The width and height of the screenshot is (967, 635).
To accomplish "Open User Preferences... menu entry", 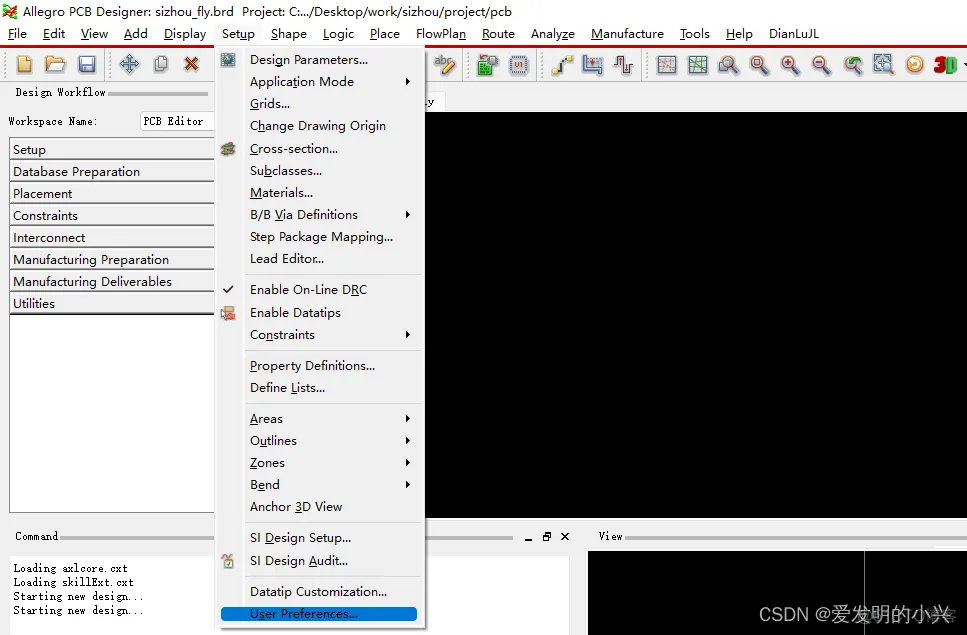I will (319, 614).
